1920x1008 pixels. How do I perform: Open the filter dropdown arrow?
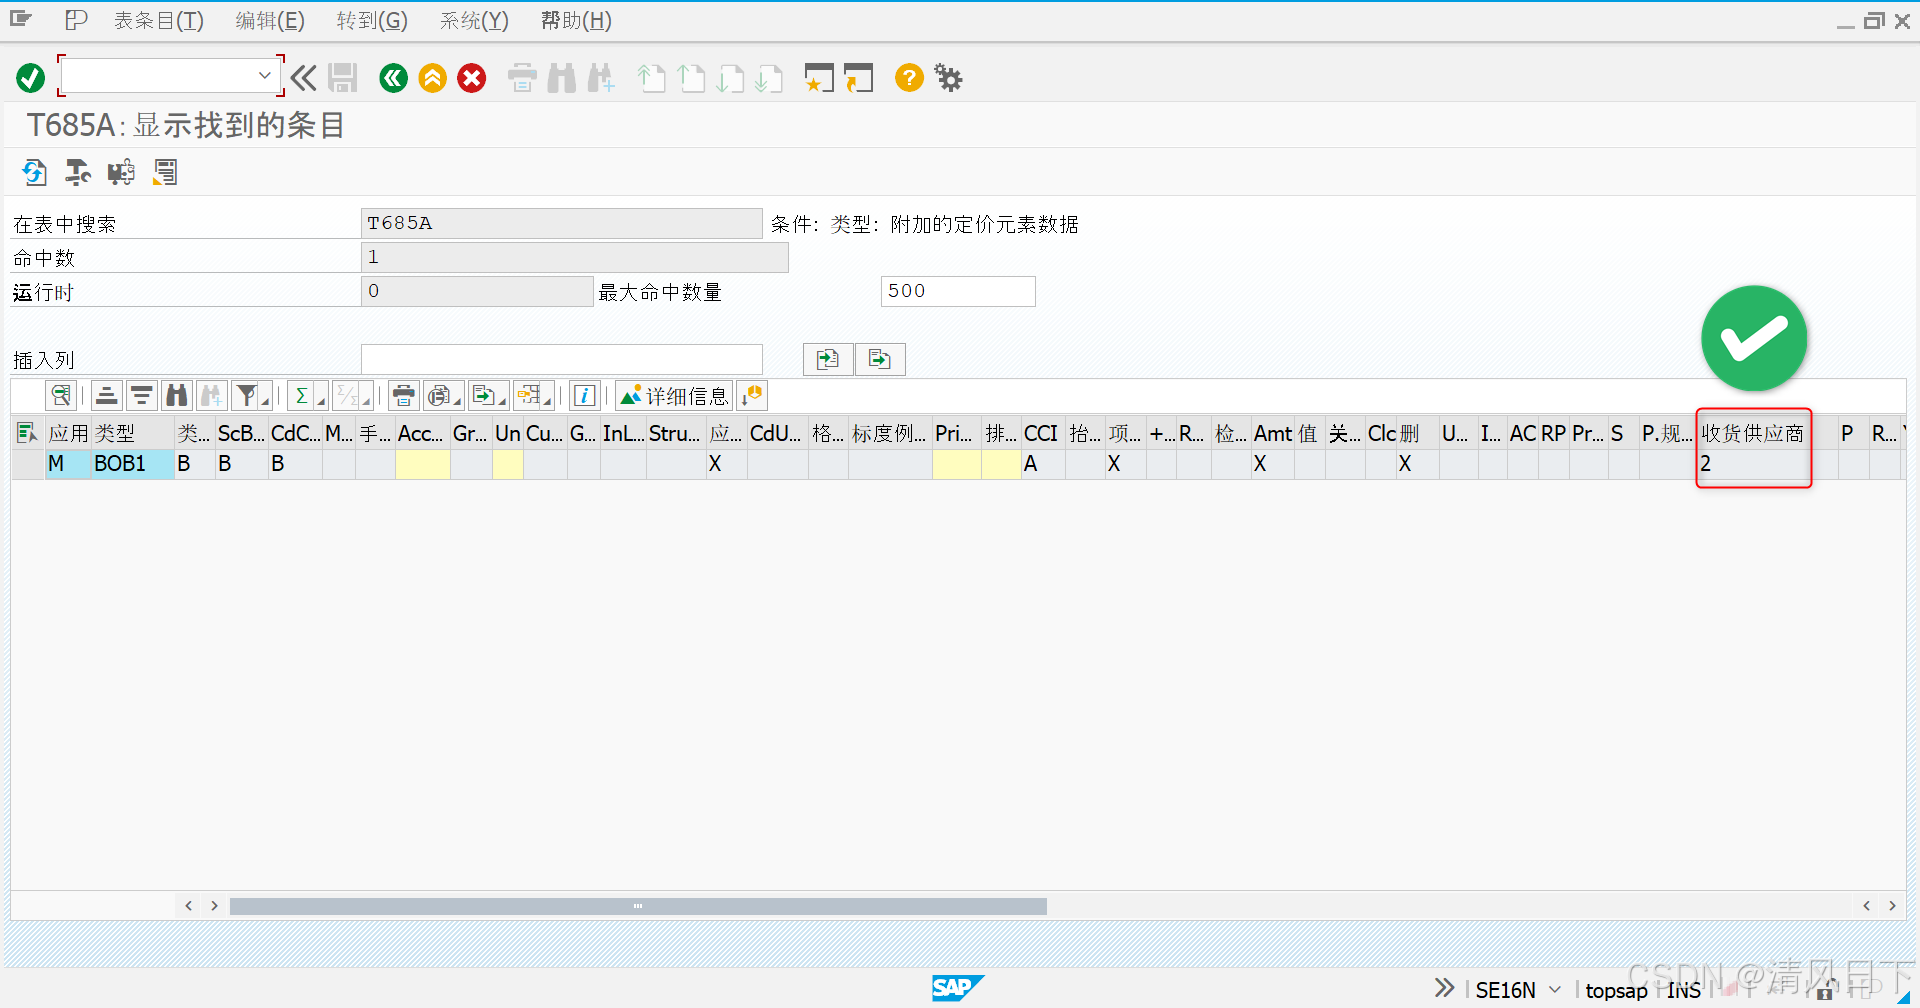coord(262,399)
